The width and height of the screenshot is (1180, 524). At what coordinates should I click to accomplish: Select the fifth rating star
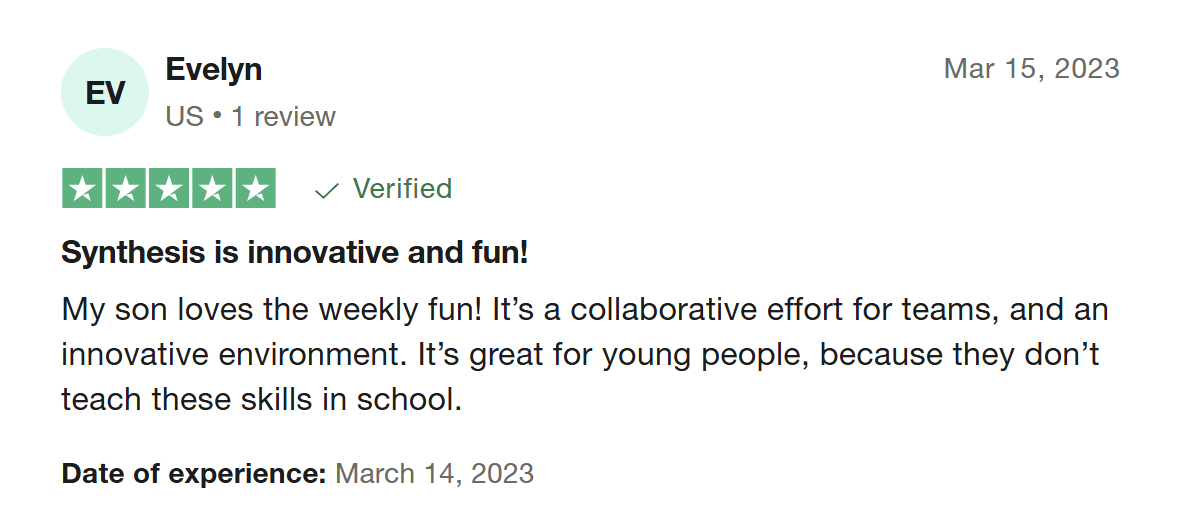255,188
